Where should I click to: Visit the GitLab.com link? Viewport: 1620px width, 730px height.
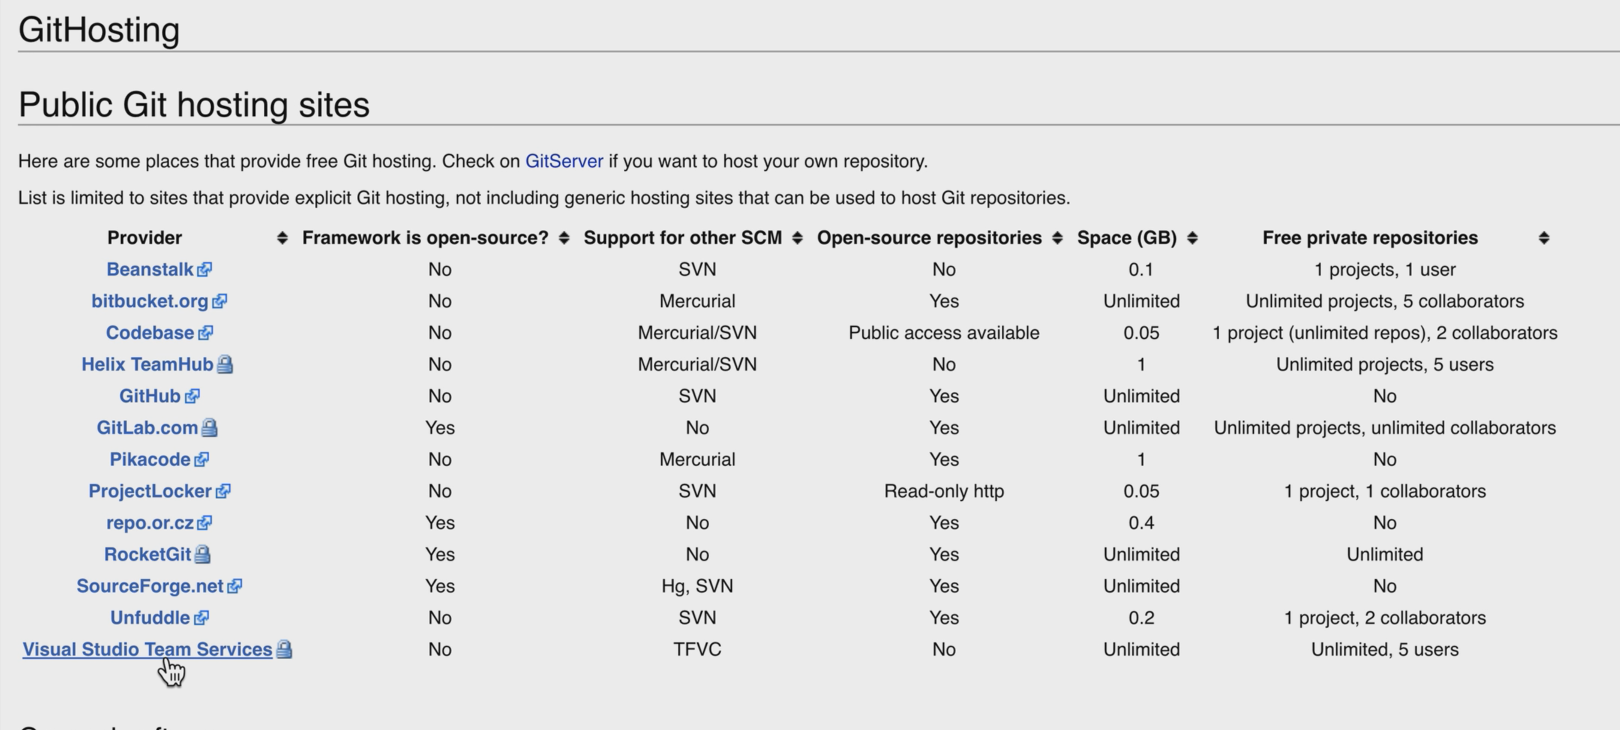[x=147, y=428]
